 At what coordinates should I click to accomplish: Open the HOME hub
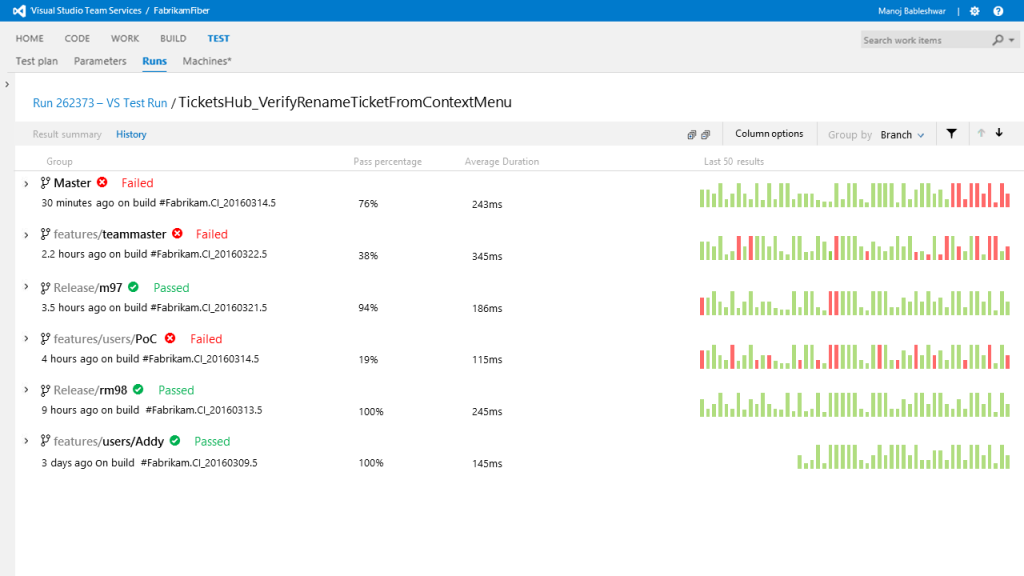click(29, 39)
